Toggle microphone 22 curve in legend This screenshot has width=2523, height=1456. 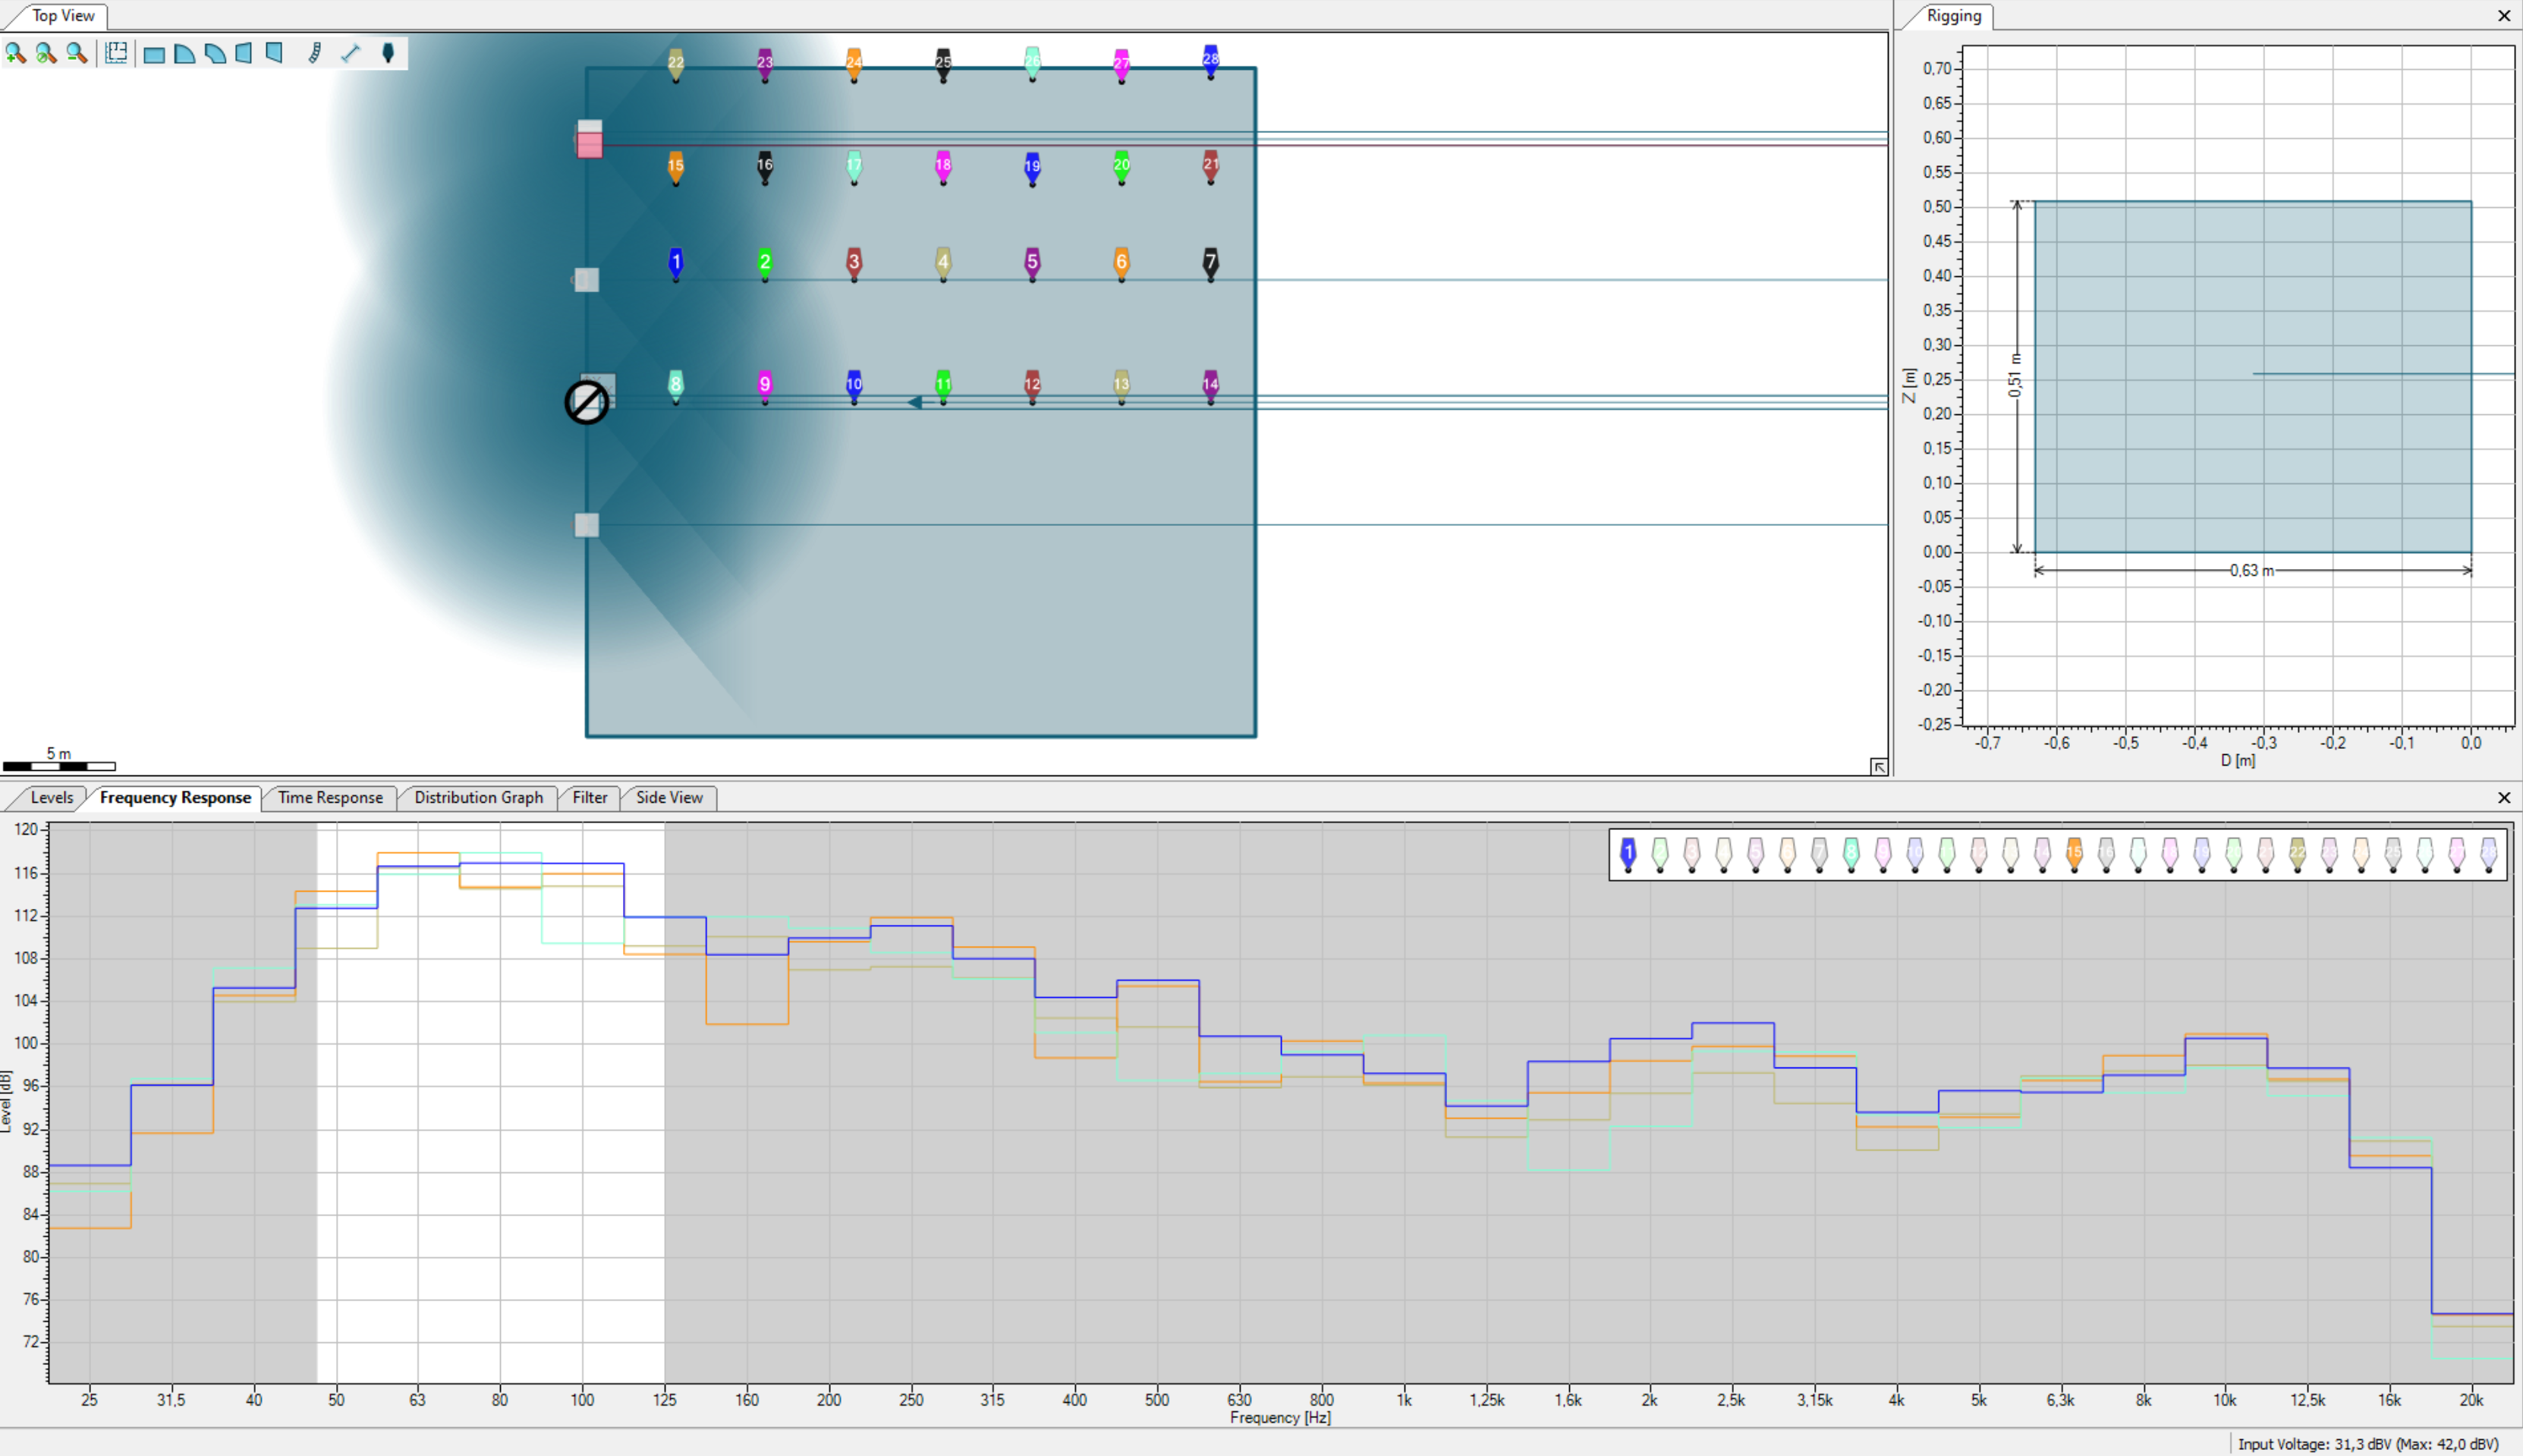click(2297, 853)
